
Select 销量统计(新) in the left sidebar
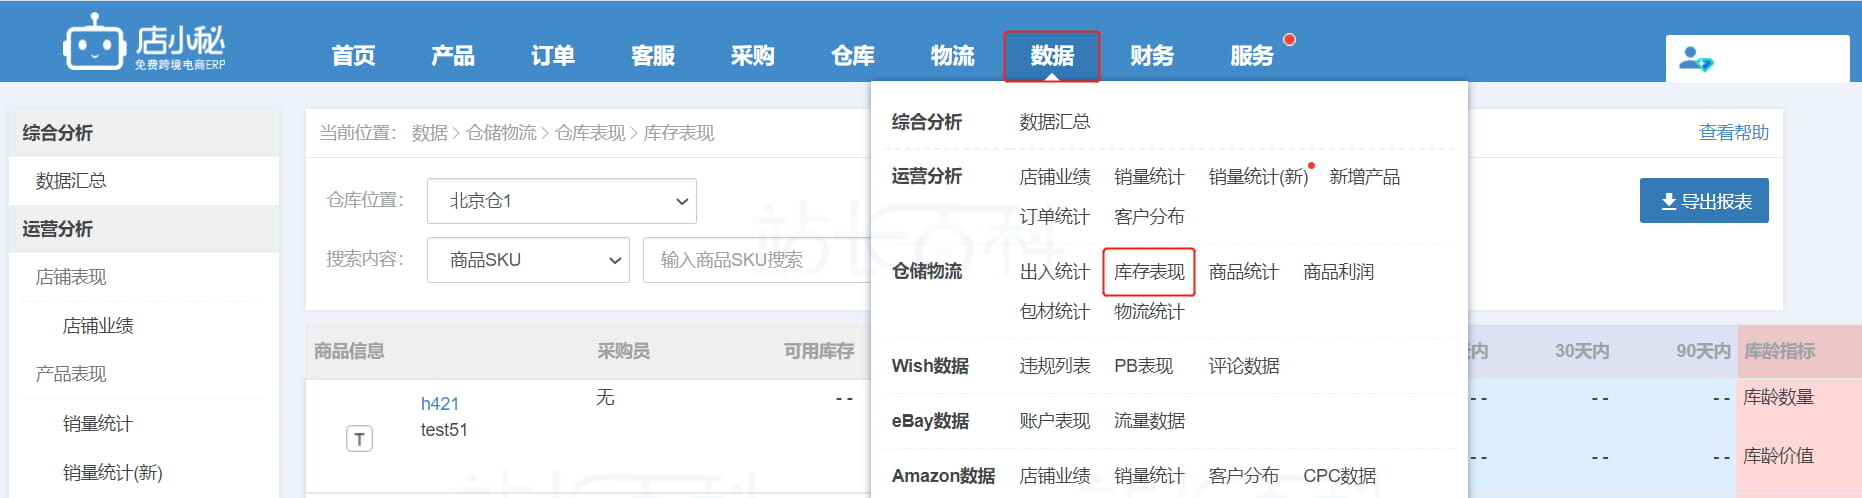click(x=113, y=473)
